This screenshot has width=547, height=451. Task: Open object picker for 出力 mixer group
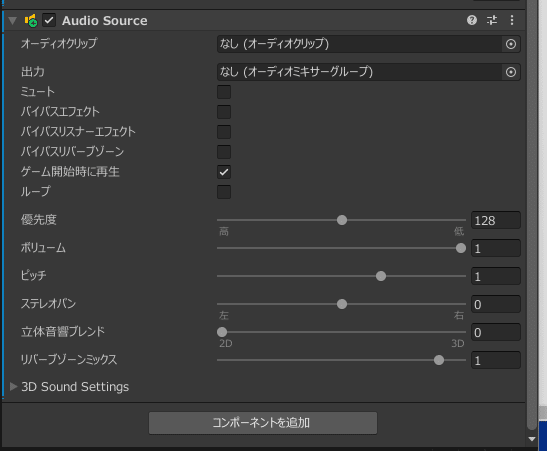click(x=511, y=72)
